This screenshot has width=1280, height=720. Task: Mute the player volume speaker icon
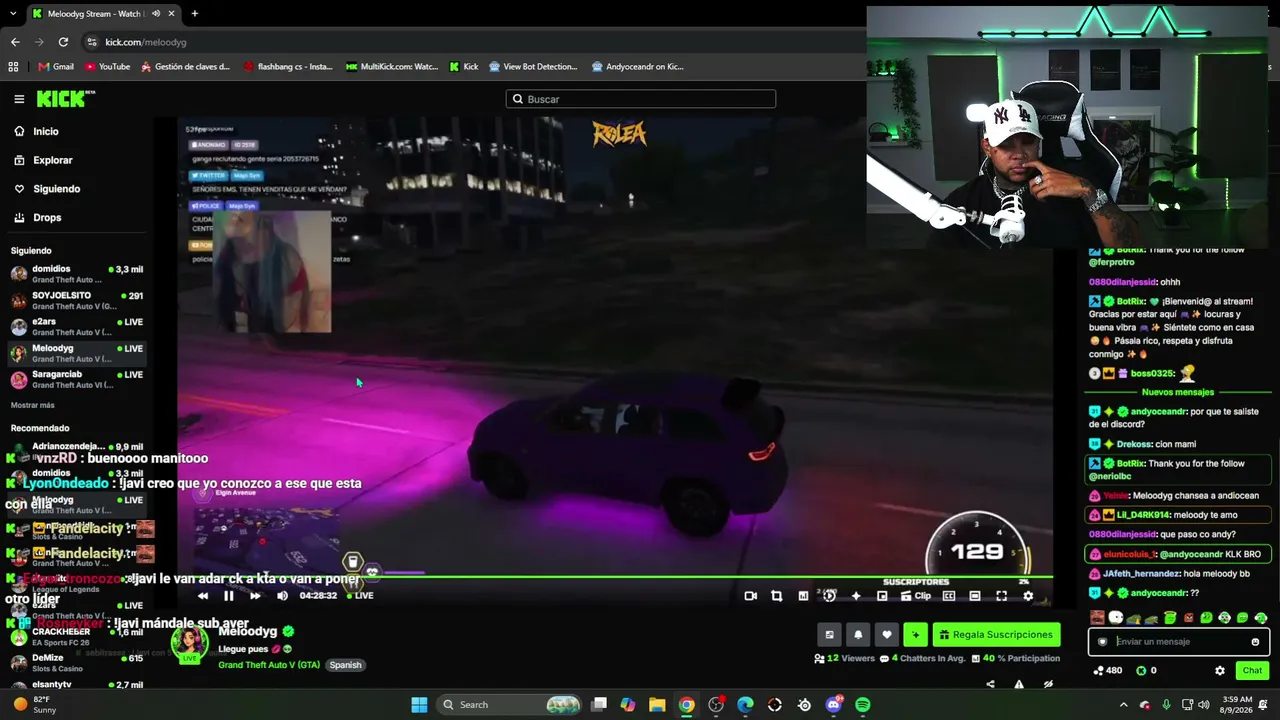click(x=282, y=596)
